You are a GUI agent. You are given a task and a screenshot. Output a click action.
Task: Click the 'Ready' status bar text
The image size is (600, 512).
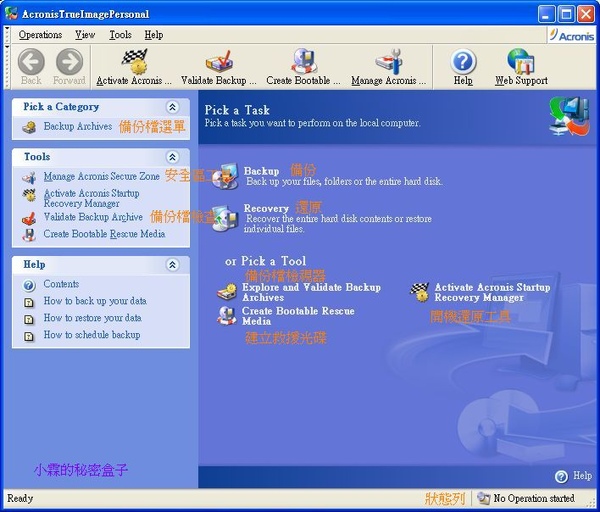(x=20, y=498)
